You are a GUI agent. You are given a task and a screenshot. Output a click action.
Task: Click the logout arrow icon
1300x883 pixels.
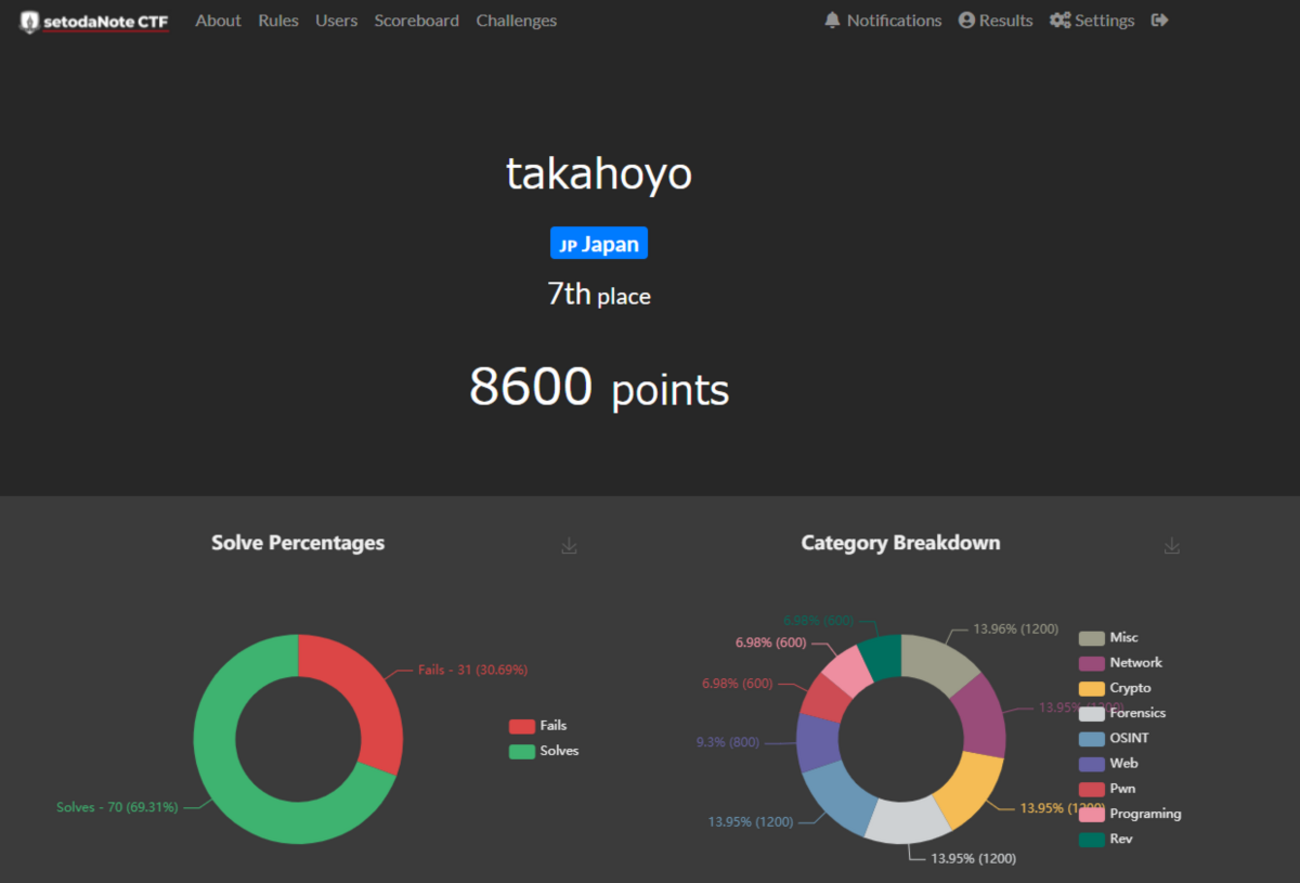[x=1160, y=20]
